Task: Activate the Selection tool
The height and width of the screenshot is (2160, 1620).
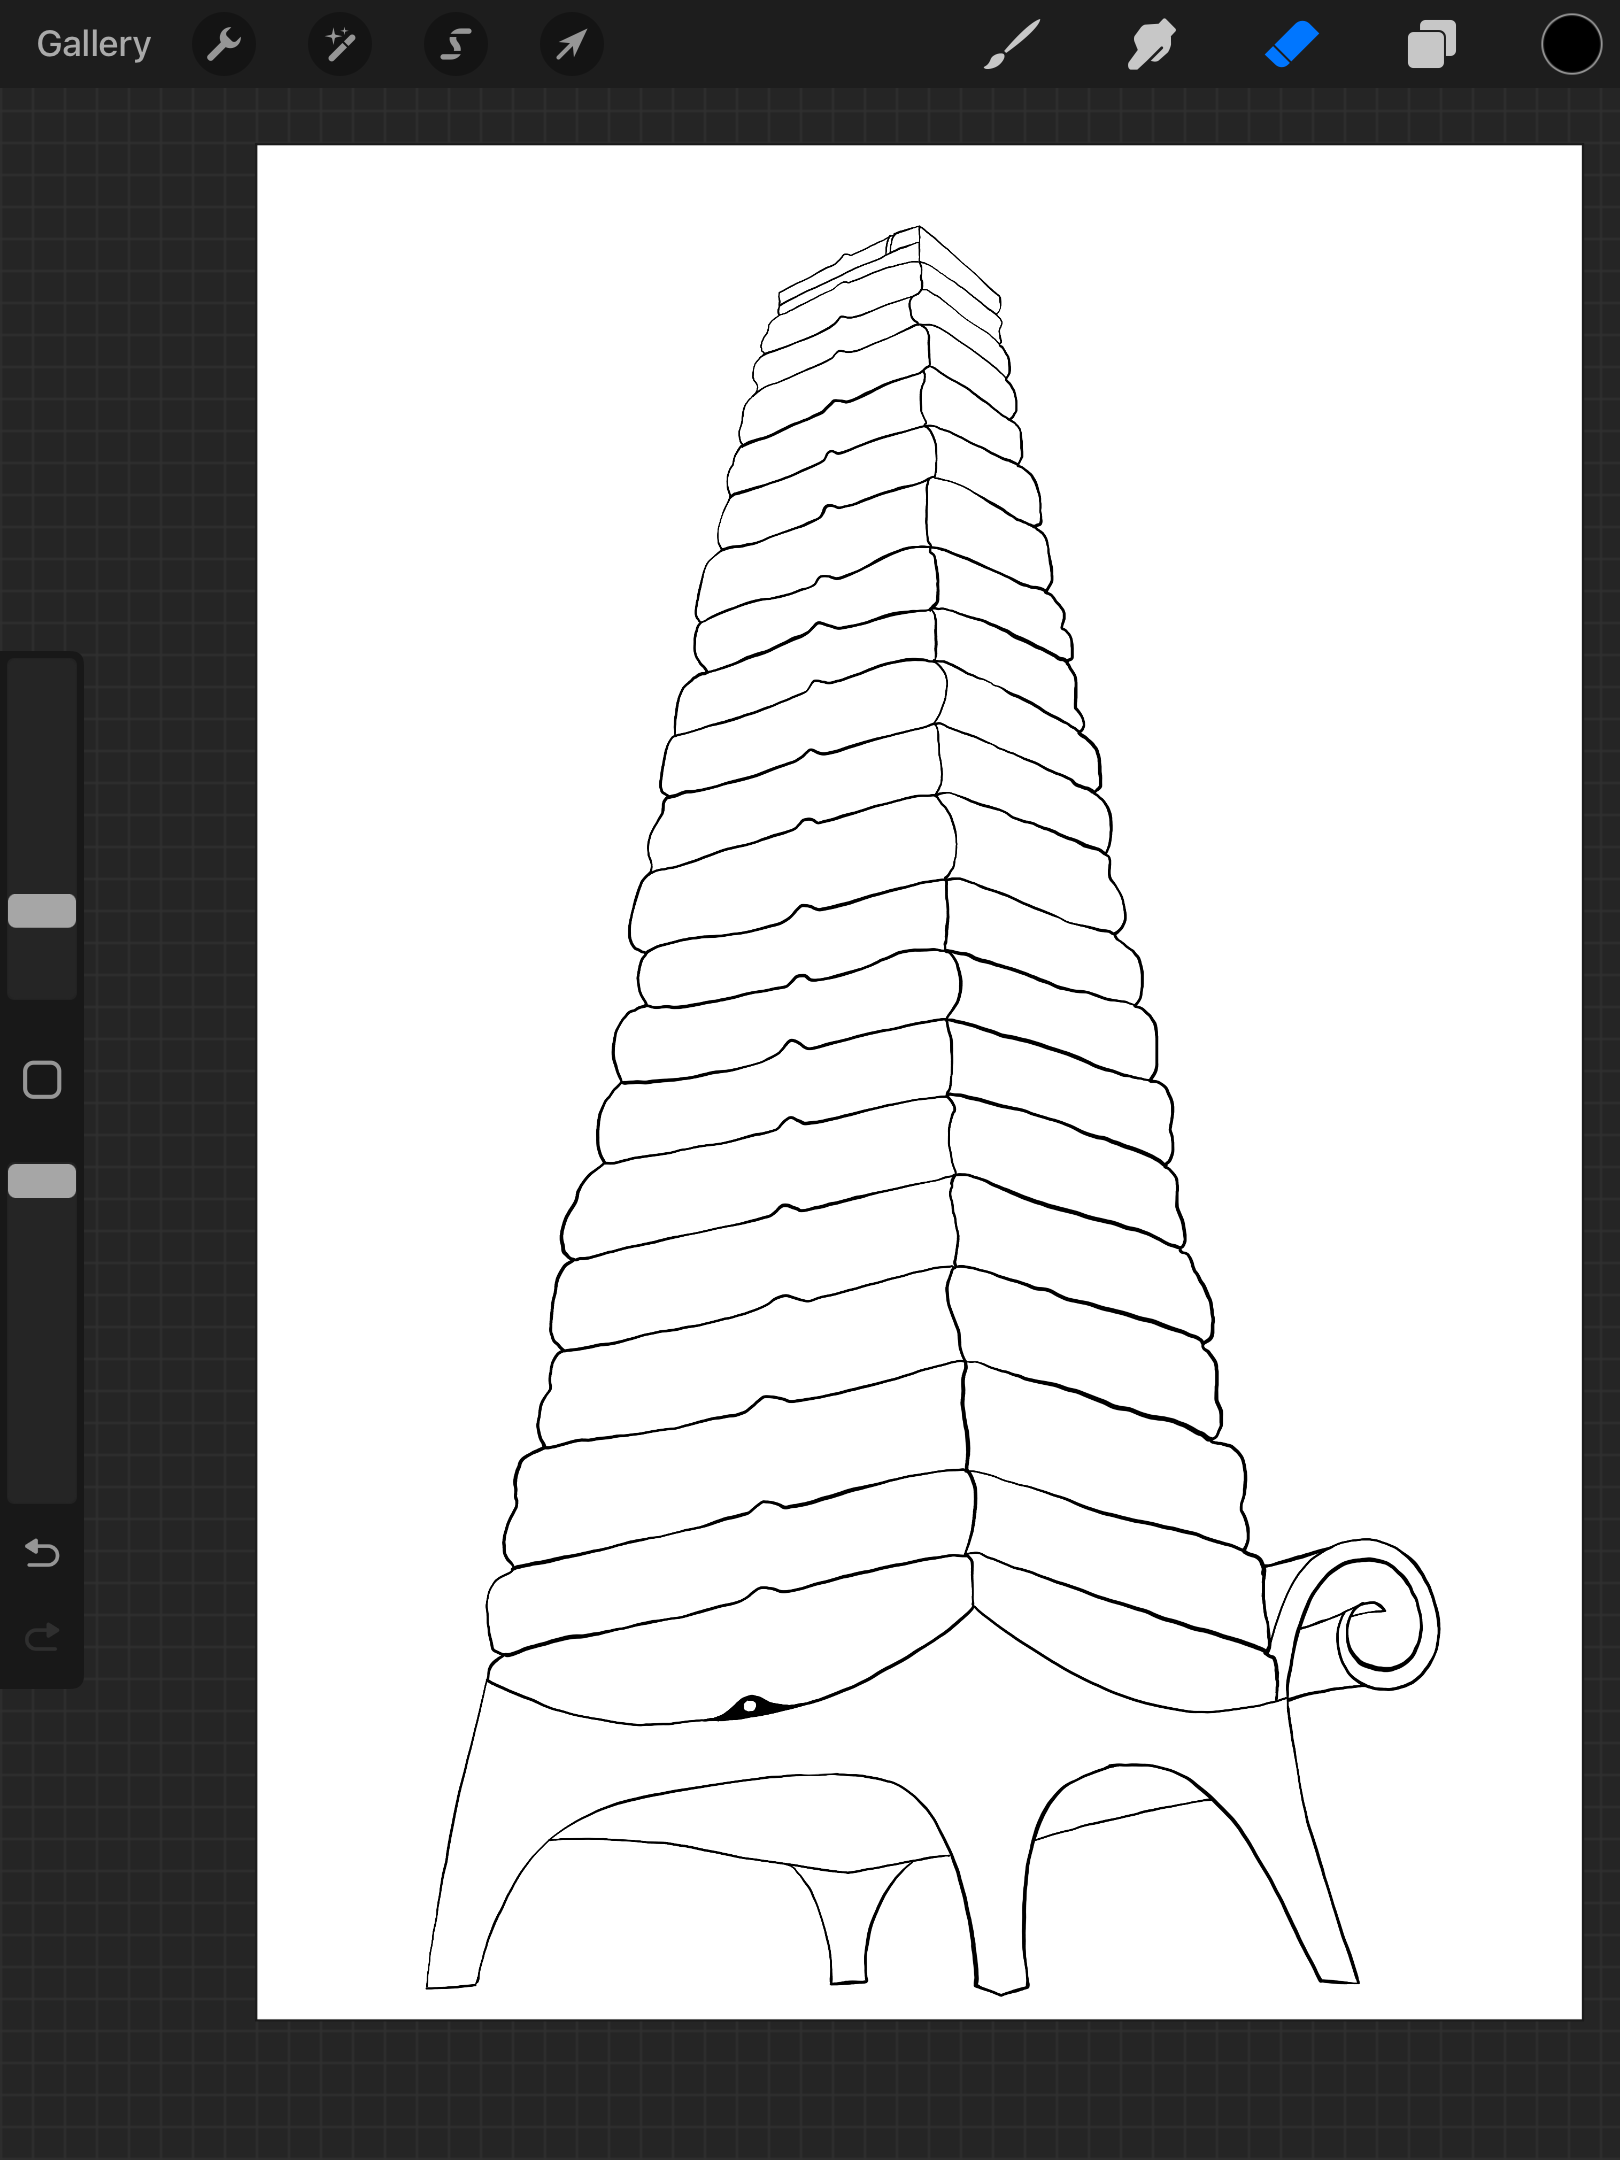Action: click(x=456, y=44)
